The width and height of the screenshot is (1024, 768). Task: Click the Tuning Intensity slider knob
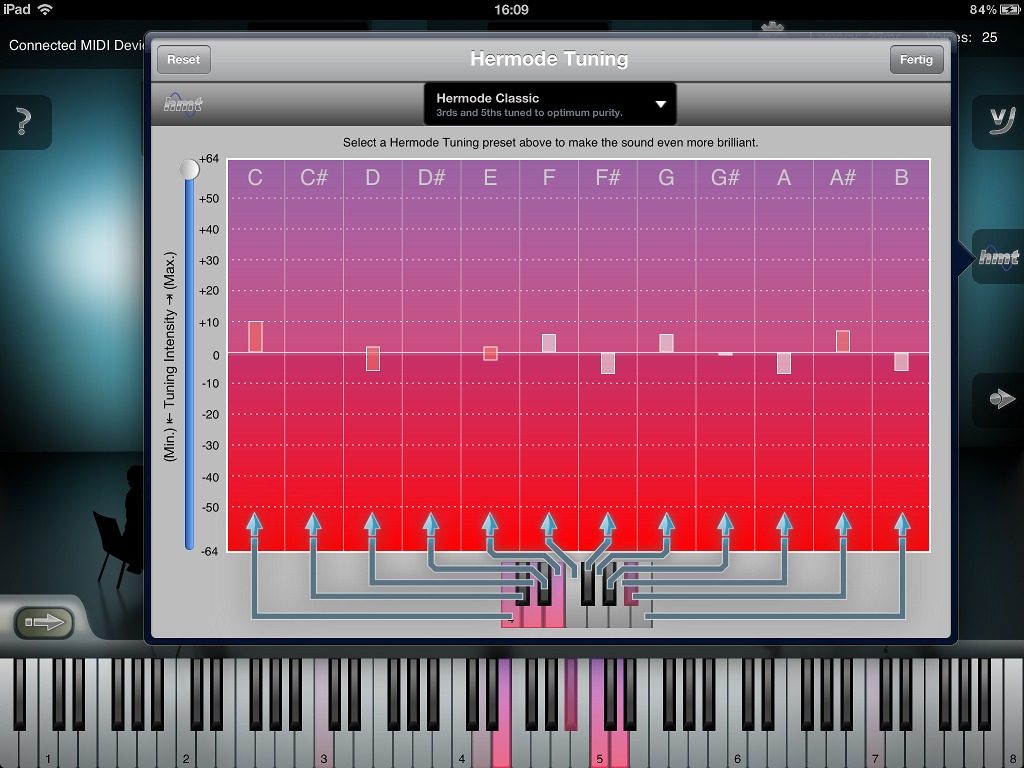189,170
